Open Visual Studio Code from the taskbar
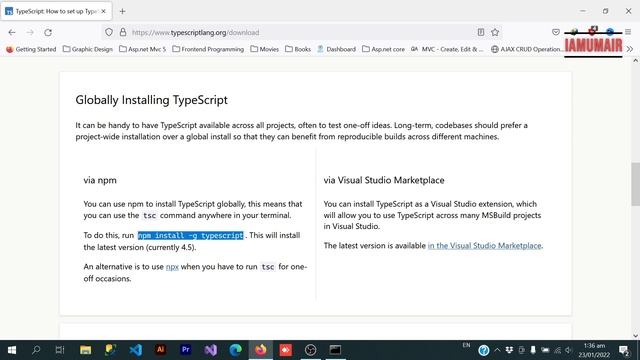The height and width of the screenshot is (360, 640). click(136, 350)
